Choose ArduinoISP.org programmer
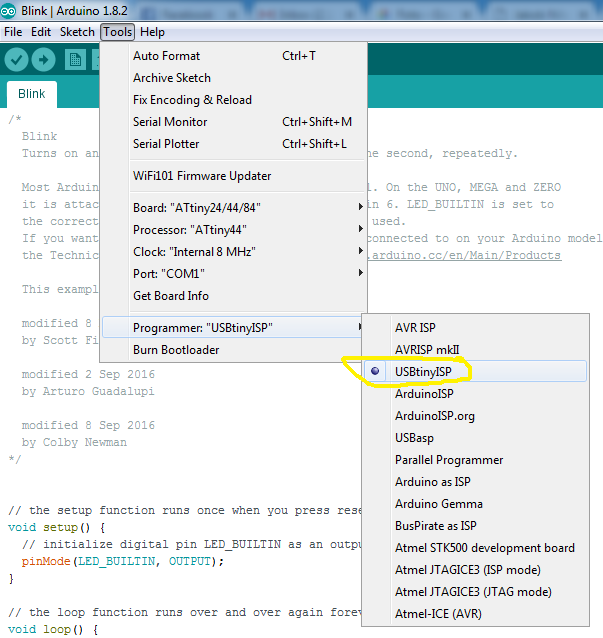The width and height of the screenshot is (603, 638). point(475,416)
